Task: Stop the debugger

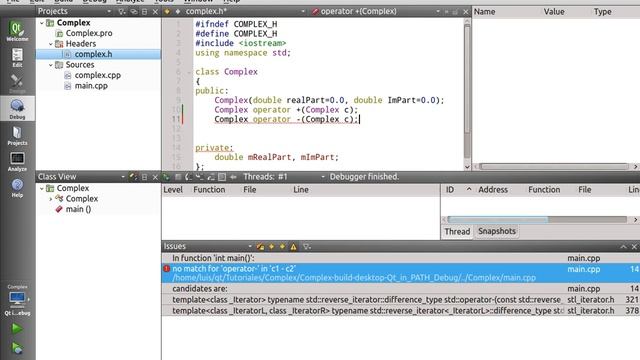Action: (x=178, y=177)
